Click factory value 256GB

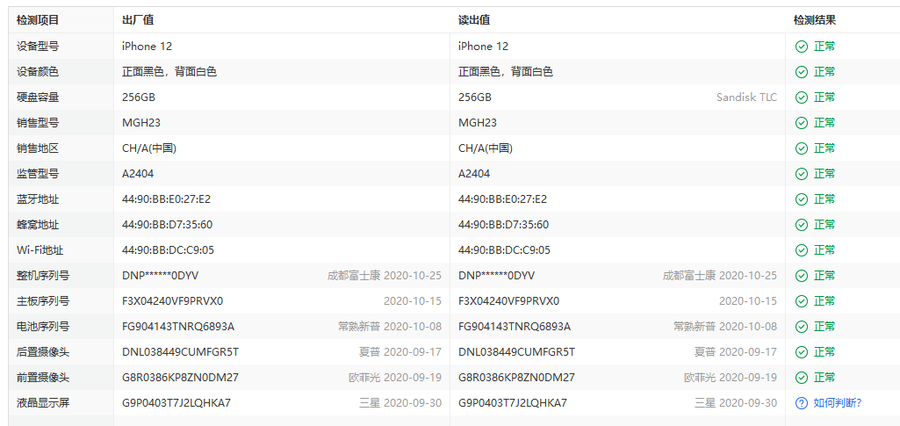click(x=138, y=98)
